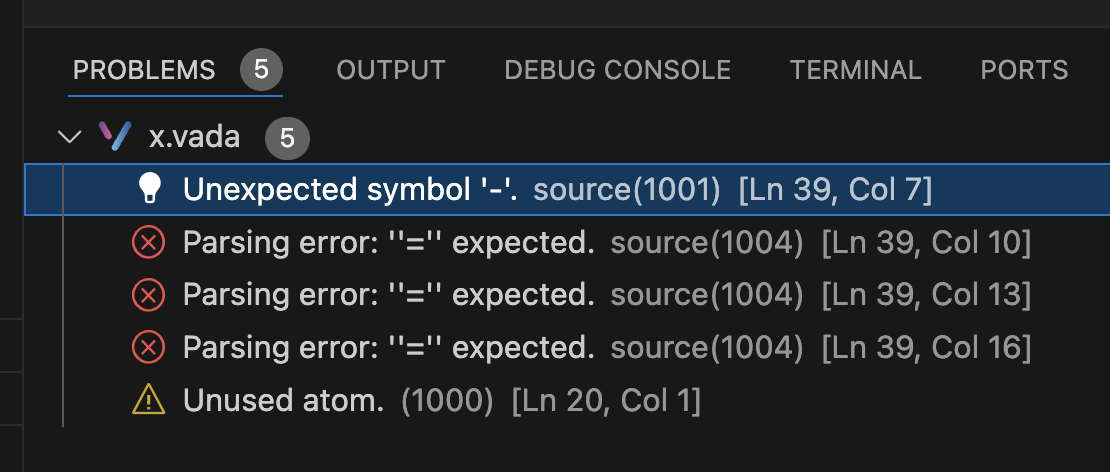The width and height of the screenshot is (1110, 472).
Task: Switch to the TERMINAL tab
Action: [855, 70]
